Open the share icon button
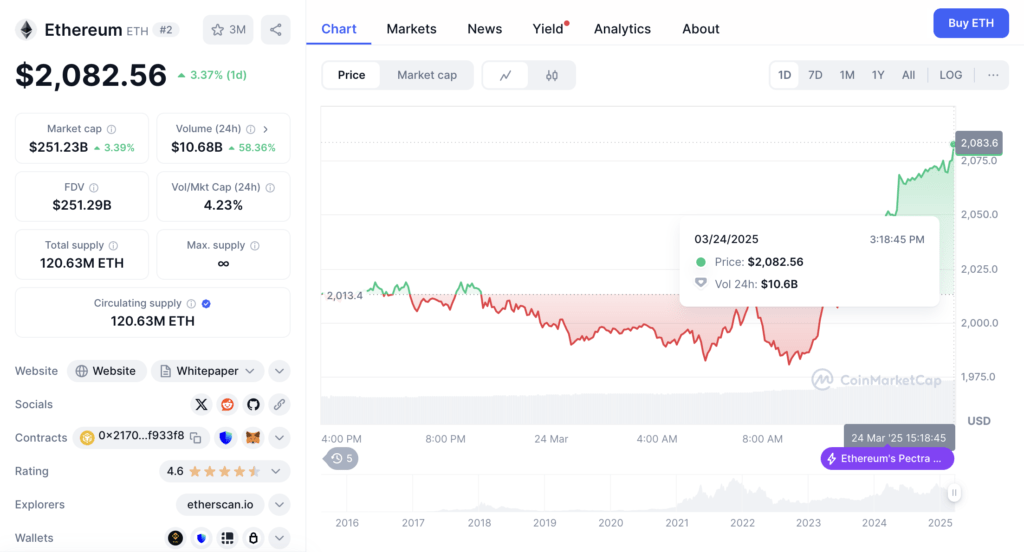 pos(276,29)
